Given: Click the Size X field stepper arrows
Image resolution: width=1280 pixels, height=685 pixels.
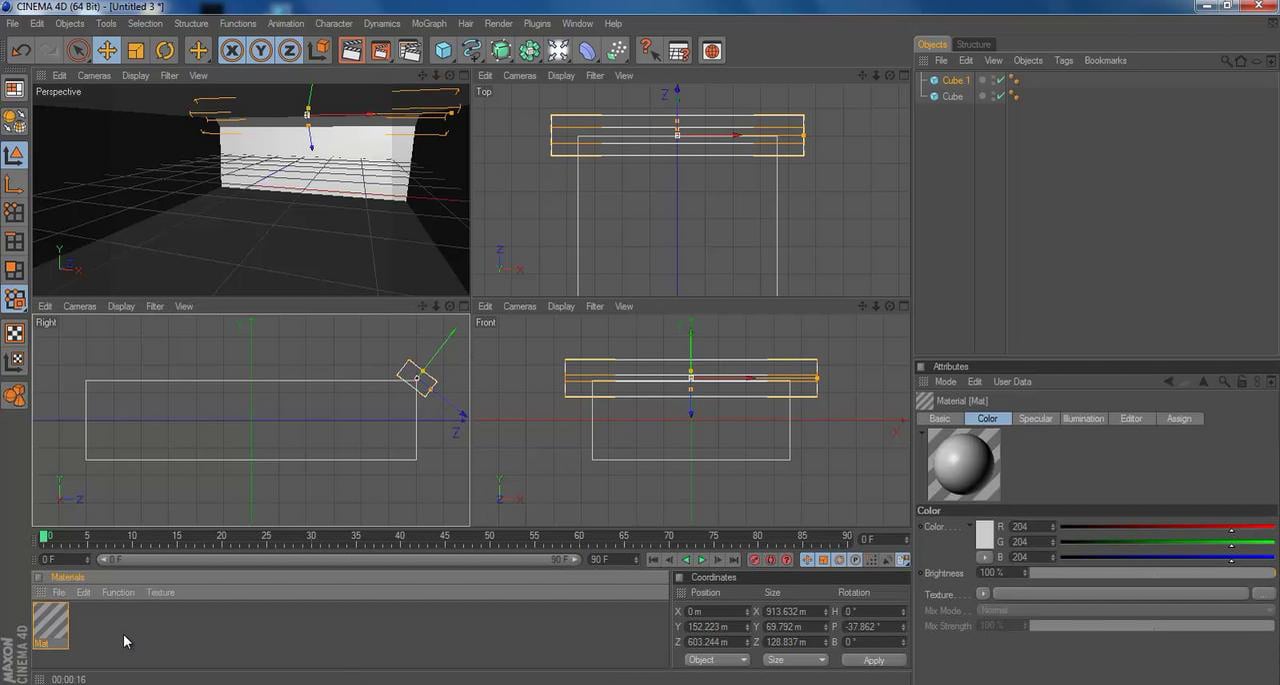Looking at the screenshot, I should click(826, 611).
